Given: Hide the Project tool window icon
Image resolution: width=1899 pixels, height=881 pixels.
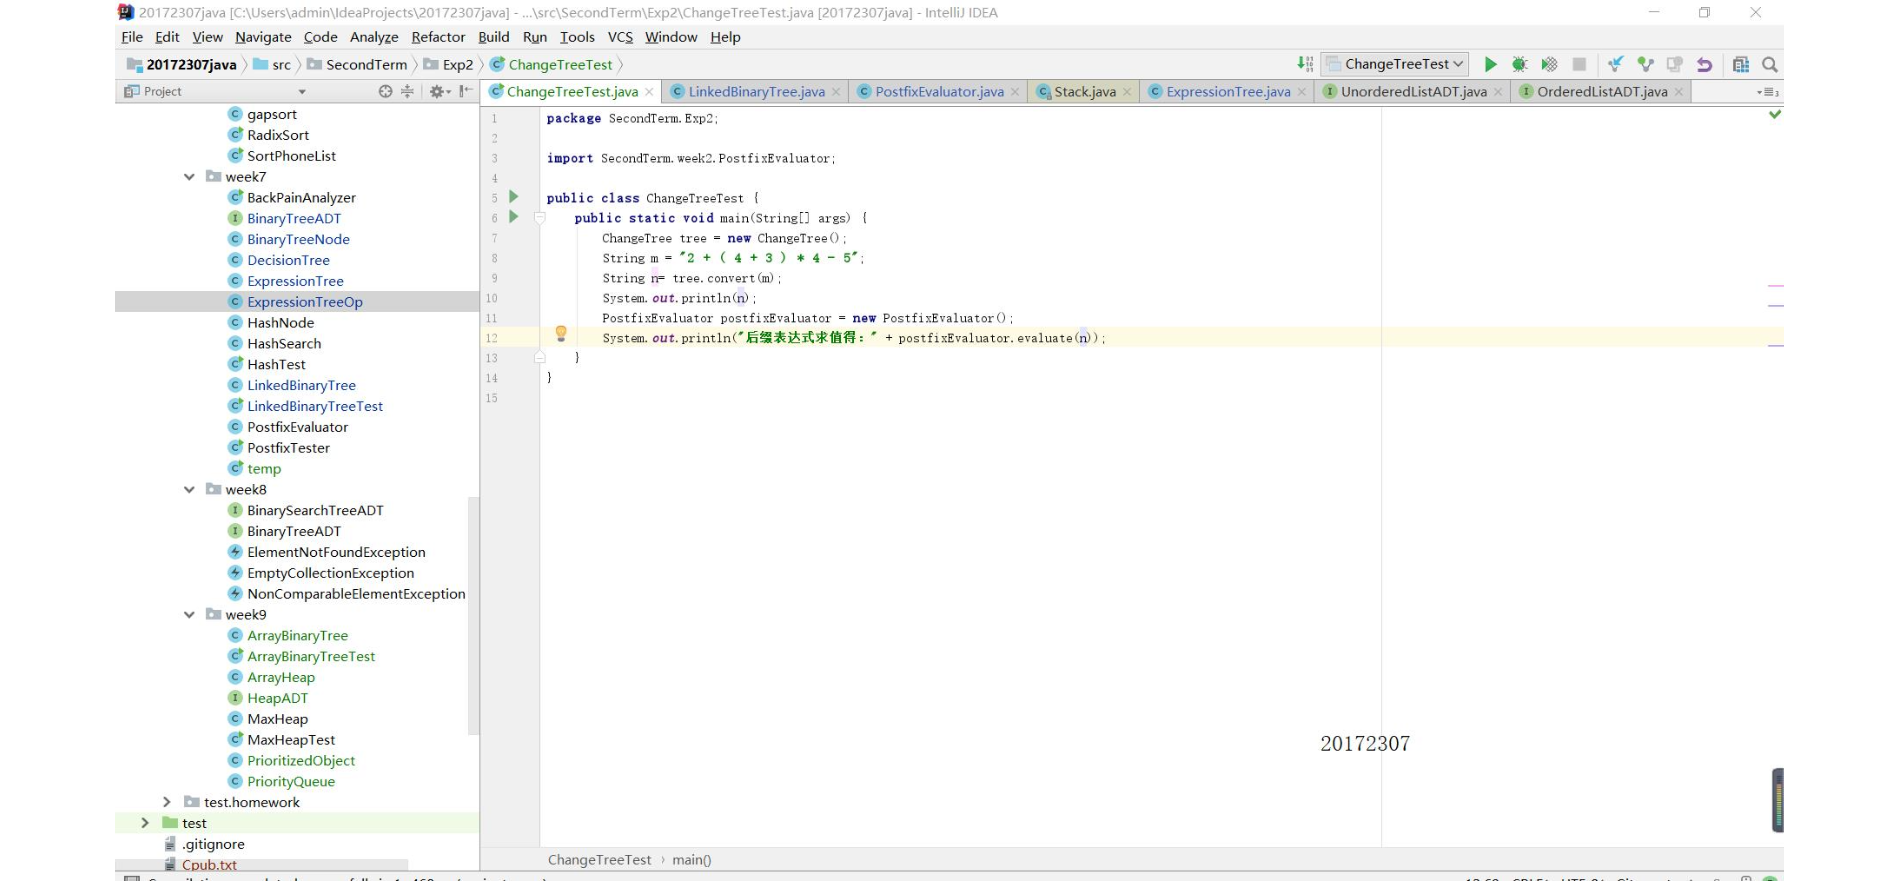Looking at the screenshot, I should pyautogui.click(x=466, y=91).
